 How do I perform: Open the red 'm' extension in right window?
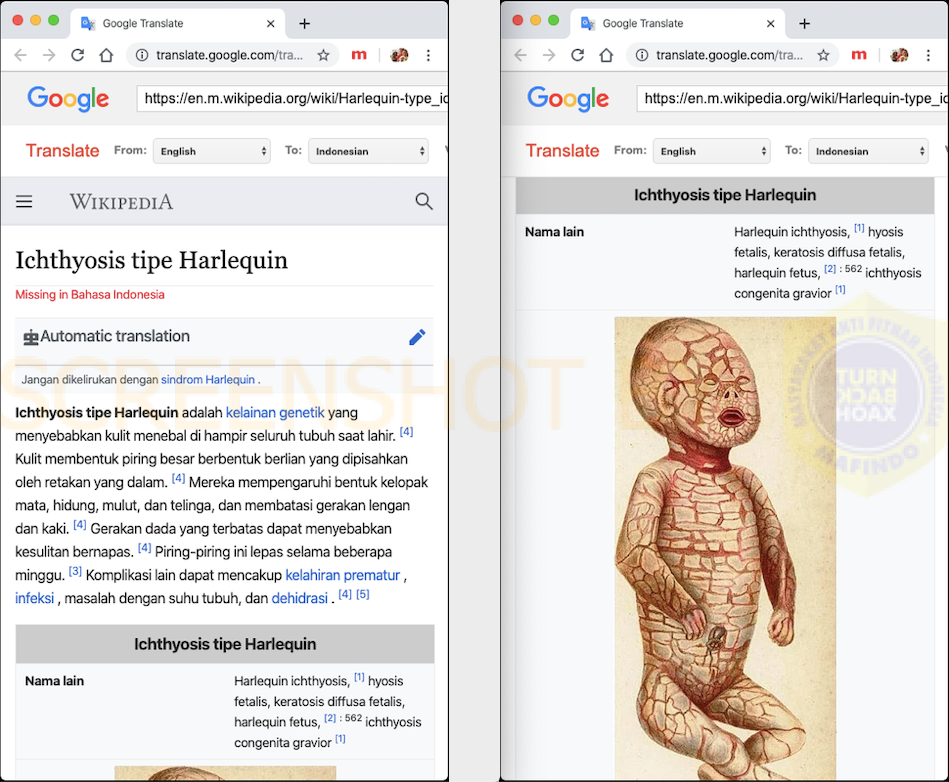(x=859, y=55)
